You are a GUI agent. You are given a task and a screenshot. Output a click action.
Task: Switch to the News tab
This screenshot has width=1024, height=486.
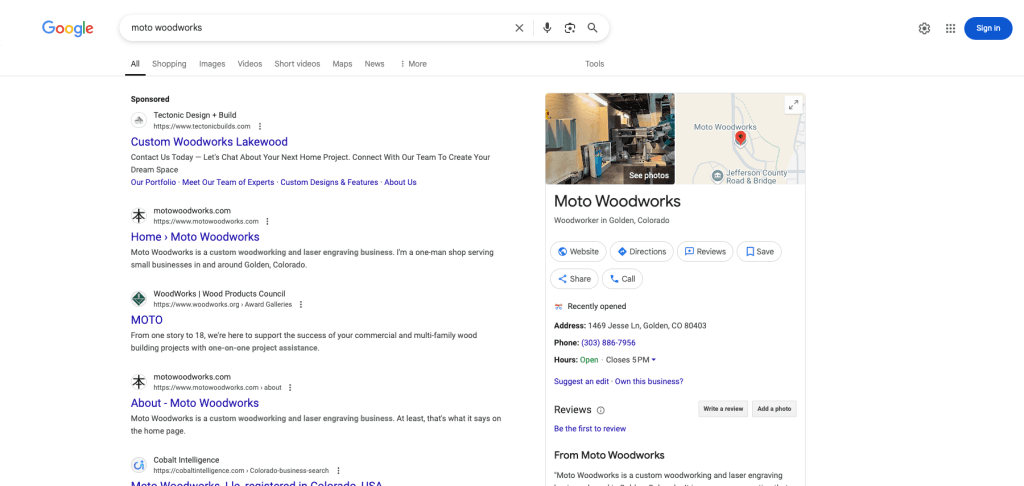pos(375,64)
